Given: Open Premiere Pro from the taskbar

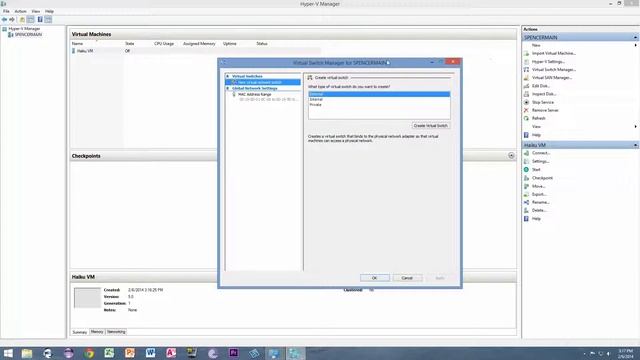Looking at the screenshot, I should pos(233,353).
